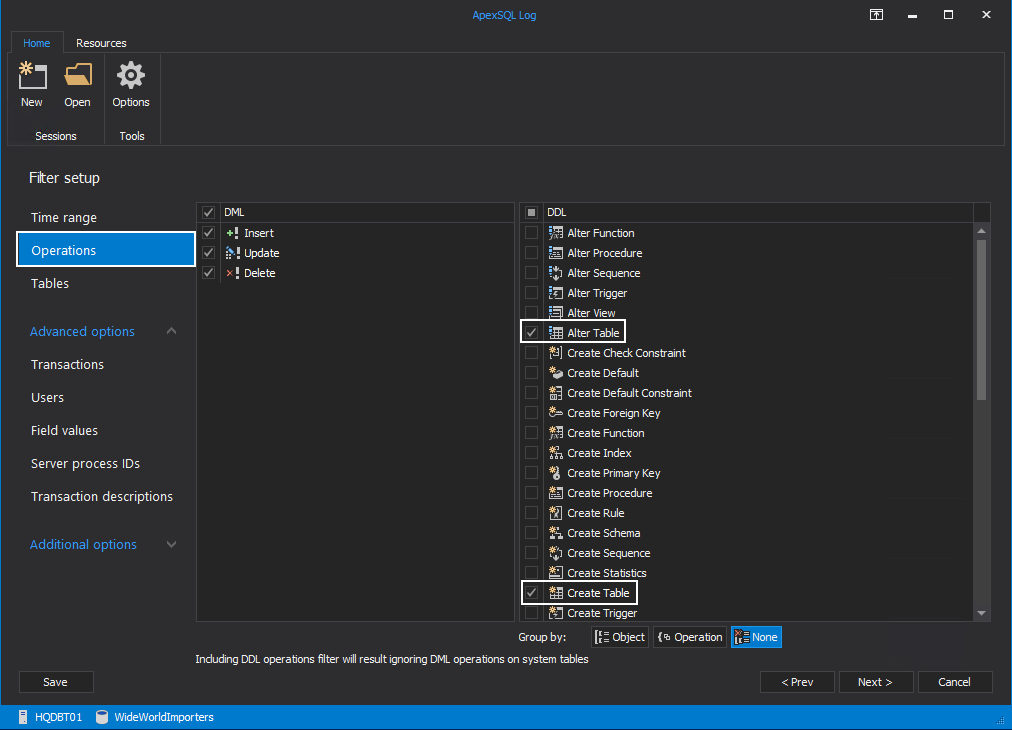Uncheck the Create Table checkbox
The image size is (1012, 730).
coord(531,593)
